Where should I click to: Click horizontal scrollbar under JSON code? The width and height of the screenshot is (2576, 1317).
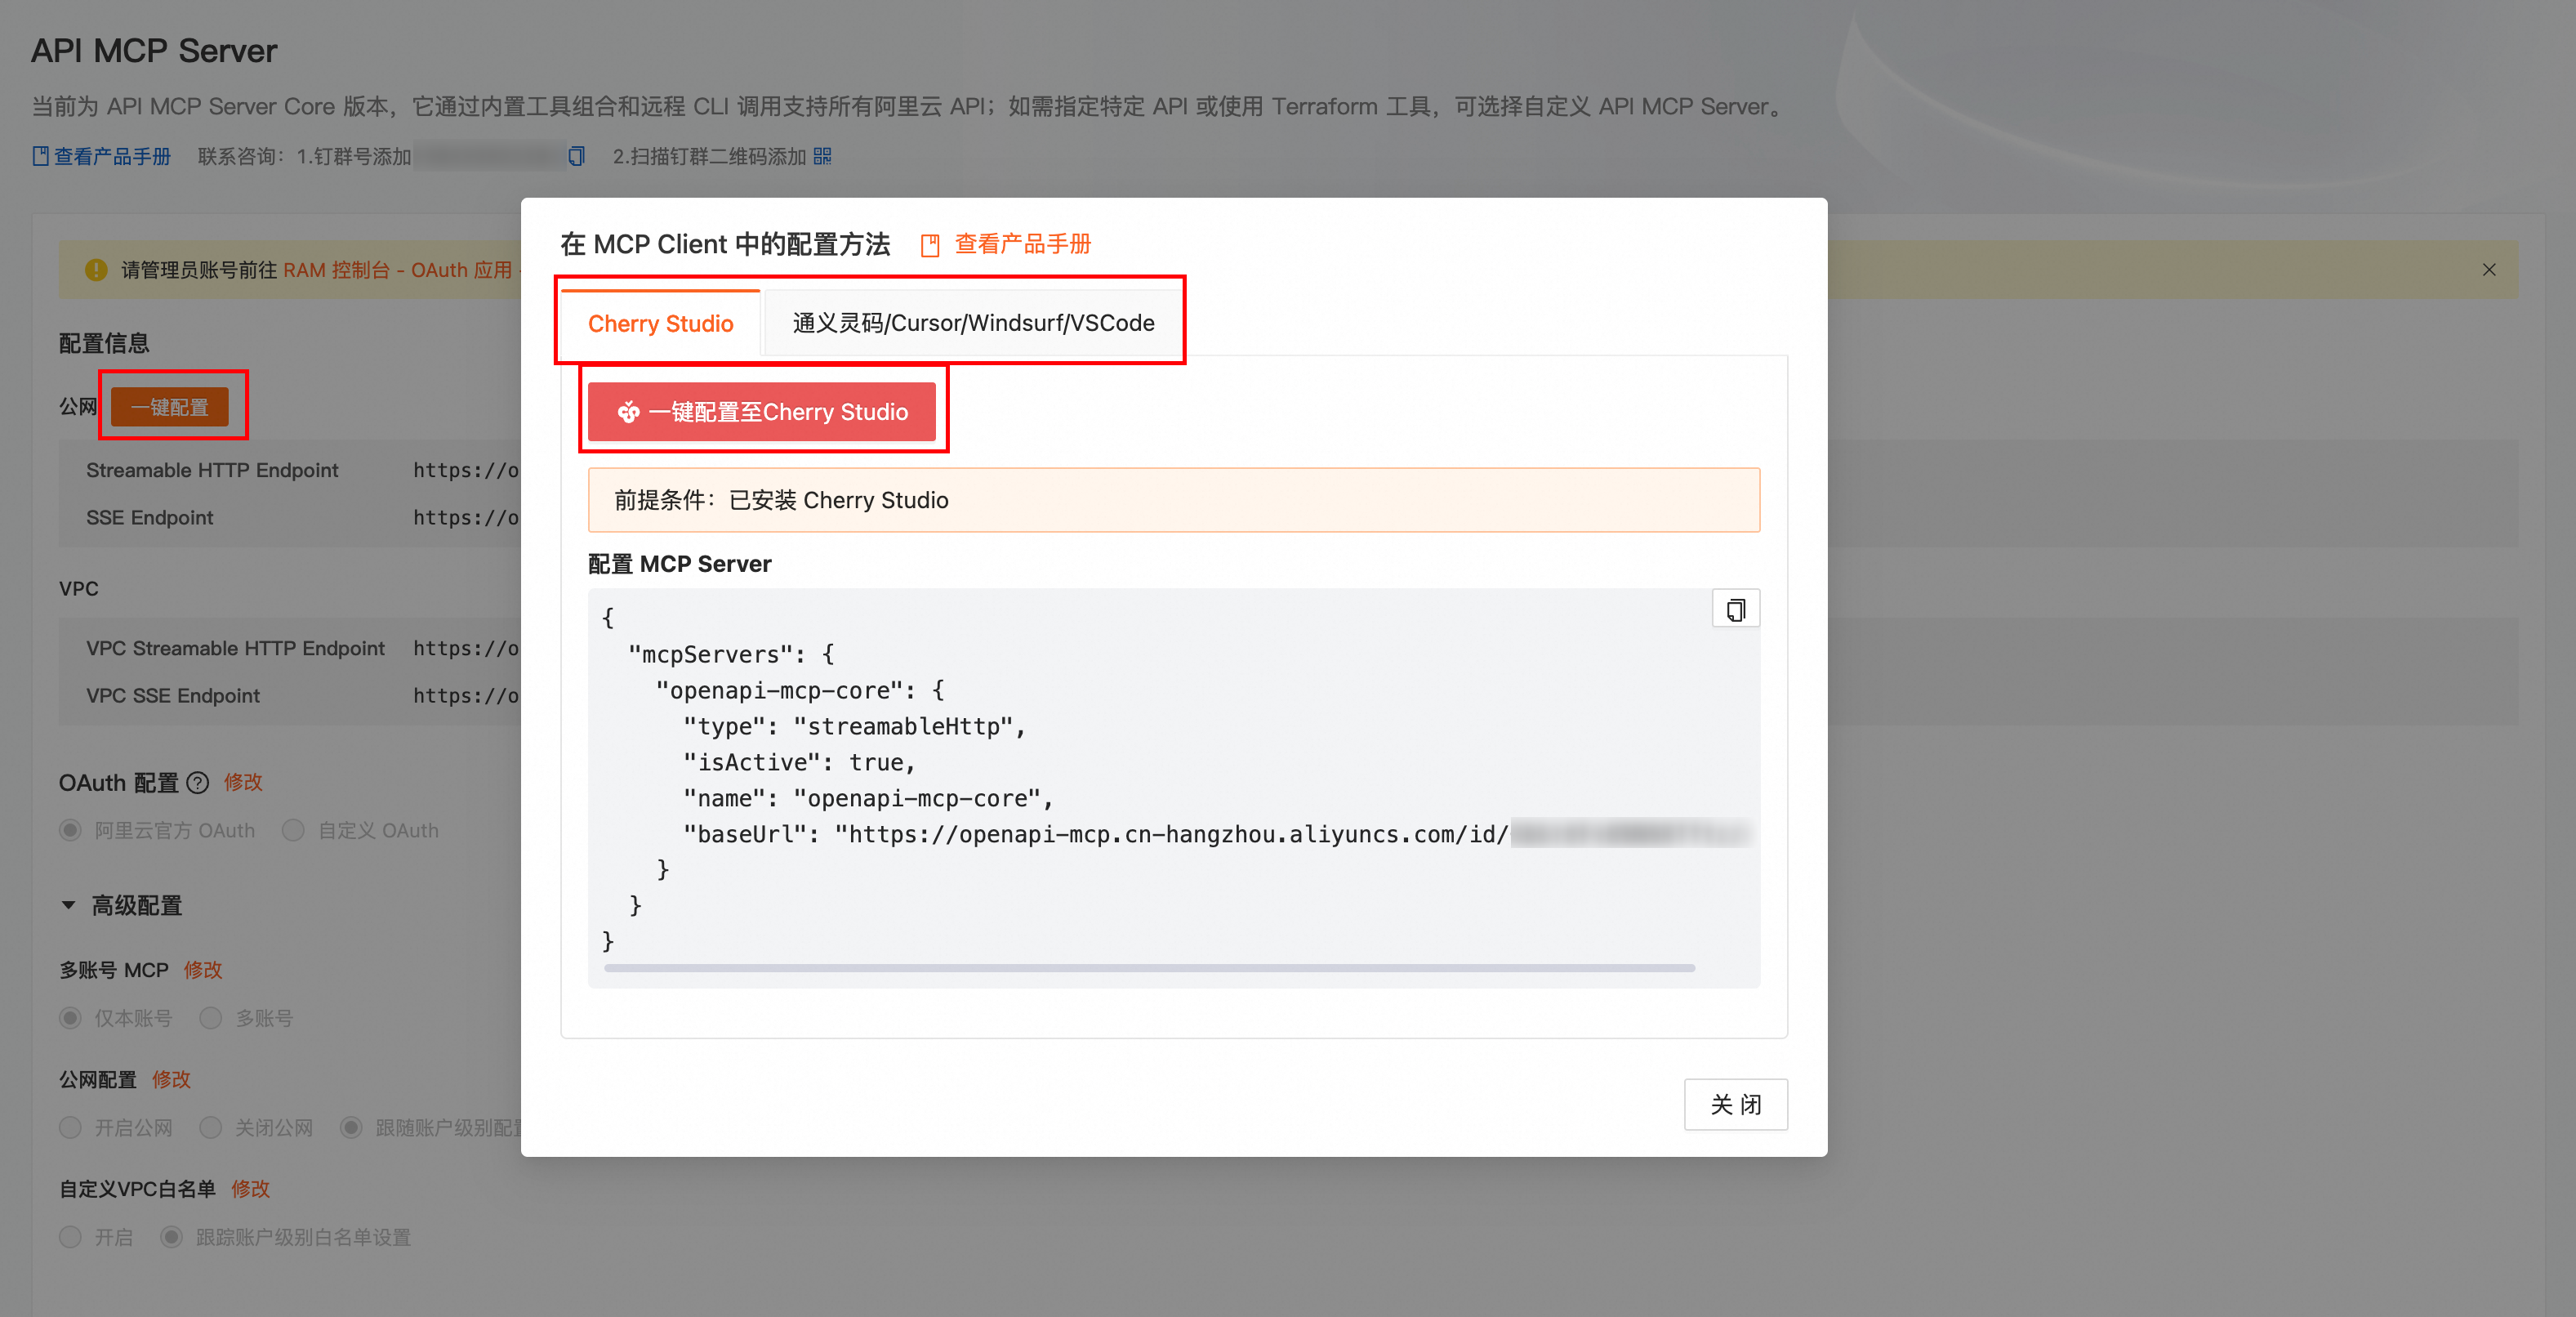tap(1148, 968)
